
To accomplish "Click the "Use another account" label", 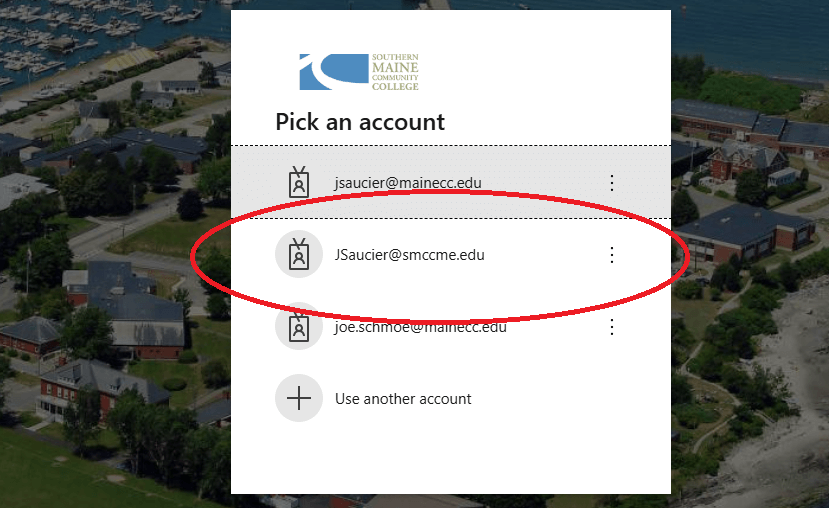I will [x=403, y=399].
